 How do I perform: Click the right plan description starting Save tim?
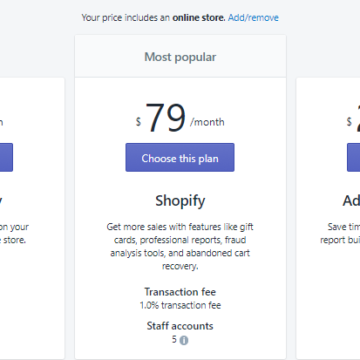[x=340, y=233]
